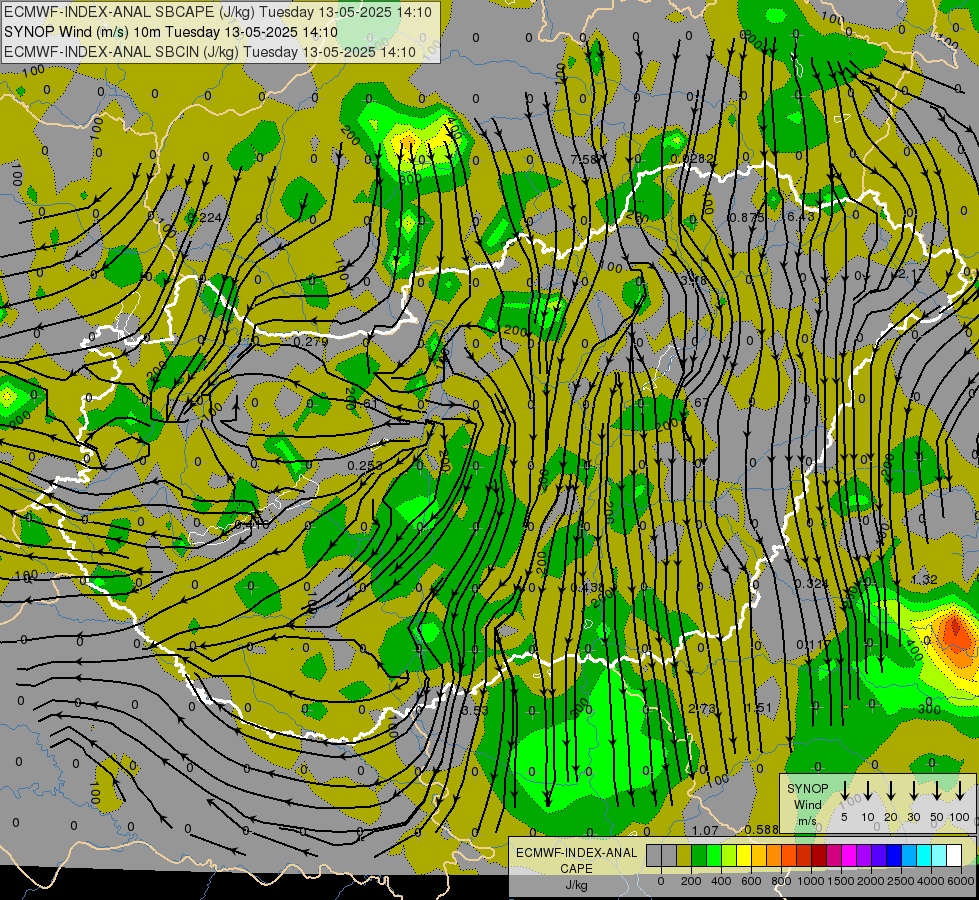979x900 pixels.
Task: Click the '1000' tick on the CAPE scale
Action: 811,881
